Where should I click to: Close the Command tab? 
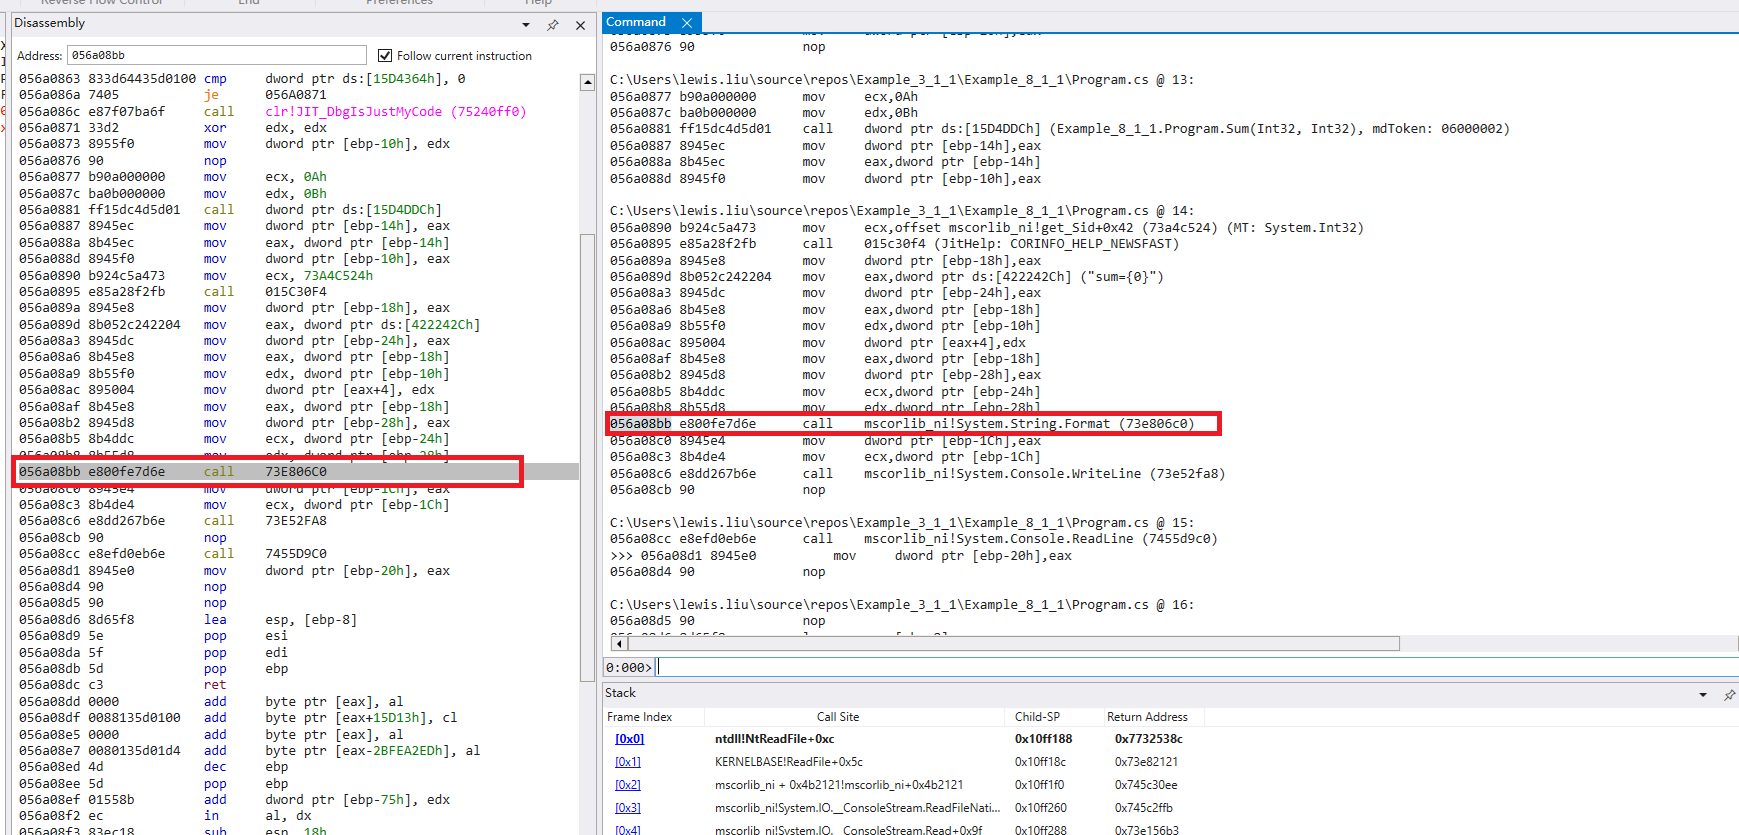pyautogui.click(x=687, y=22)
